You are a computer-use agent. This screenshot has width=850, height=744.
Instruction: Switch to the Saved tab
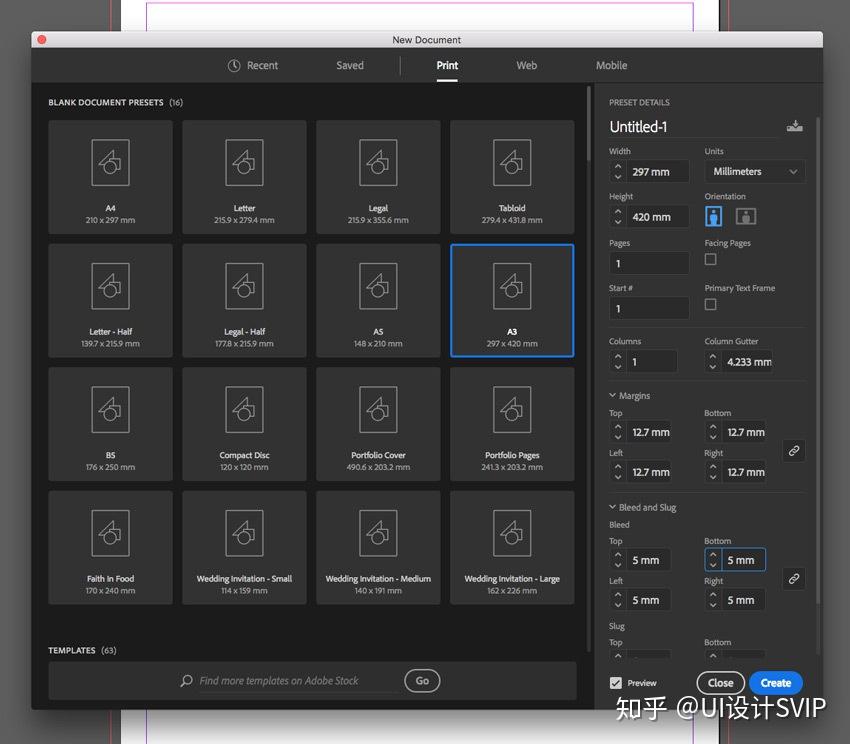pos(350,66)
